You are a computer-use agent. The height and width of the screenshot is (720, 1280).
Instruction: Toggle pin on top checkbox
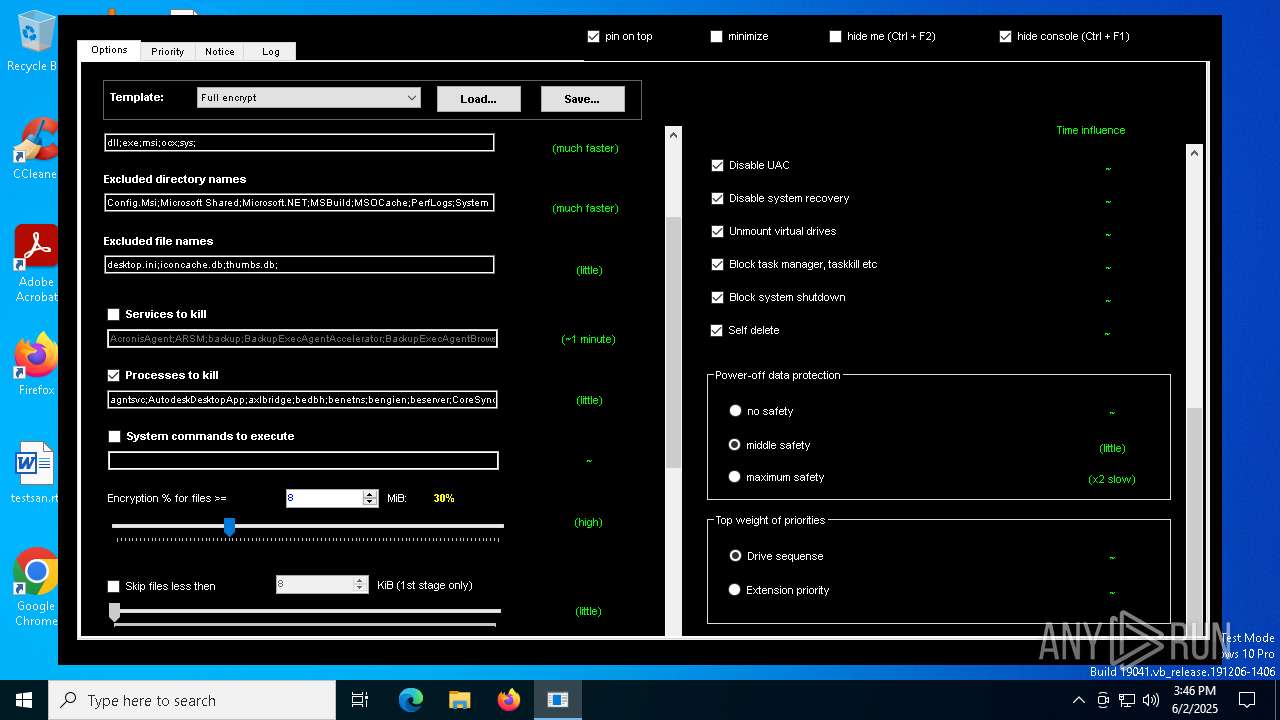point(594,36)
